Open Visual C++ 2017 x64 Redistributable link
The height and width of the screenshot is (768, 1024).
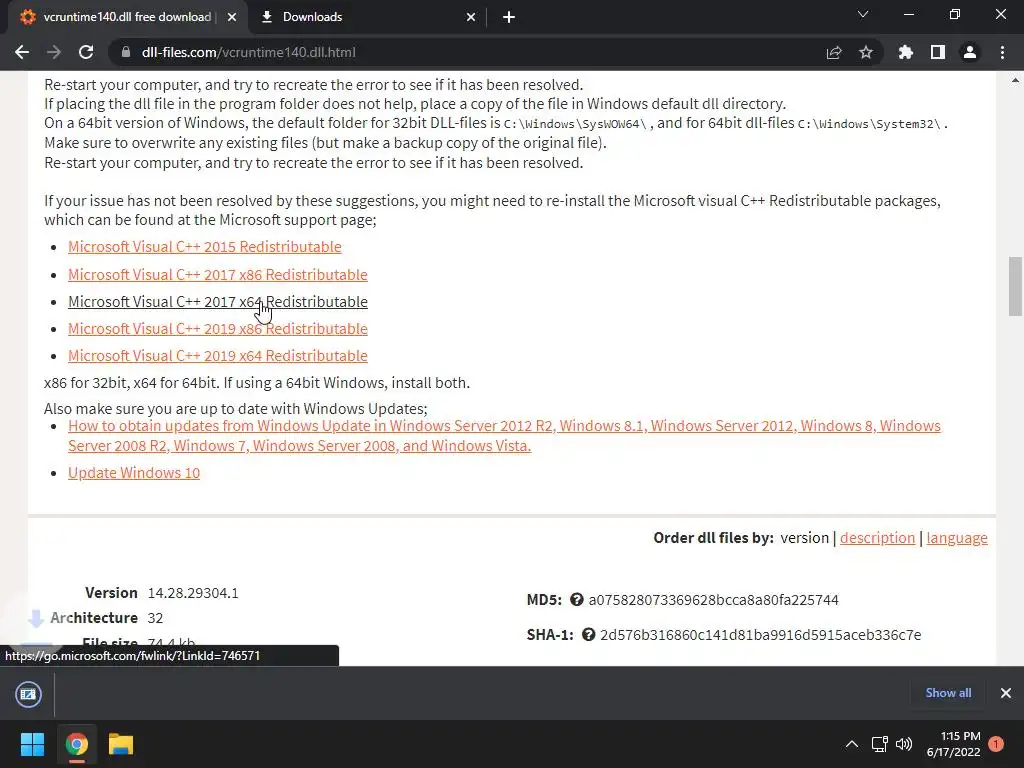tap(217, 302)
